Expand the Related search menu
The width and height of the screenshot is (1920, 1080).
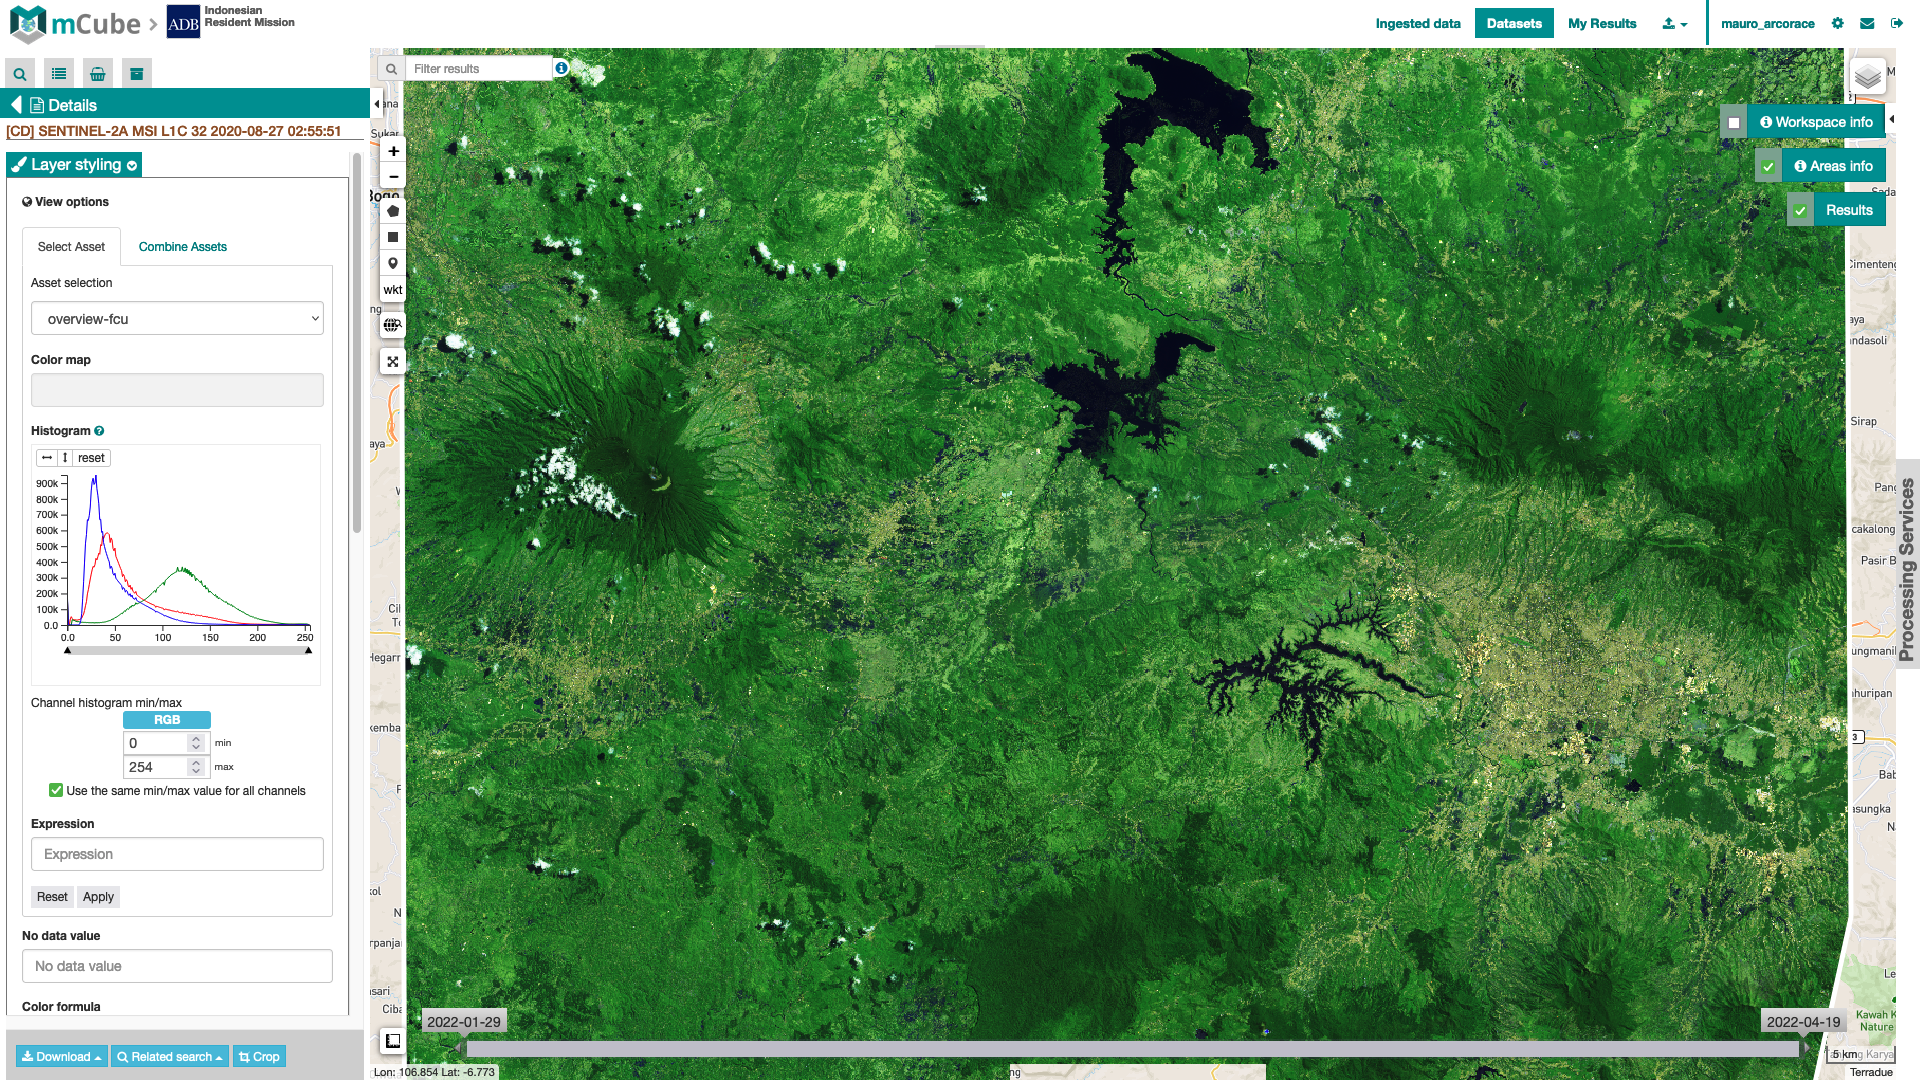[x=169, y=1056]
